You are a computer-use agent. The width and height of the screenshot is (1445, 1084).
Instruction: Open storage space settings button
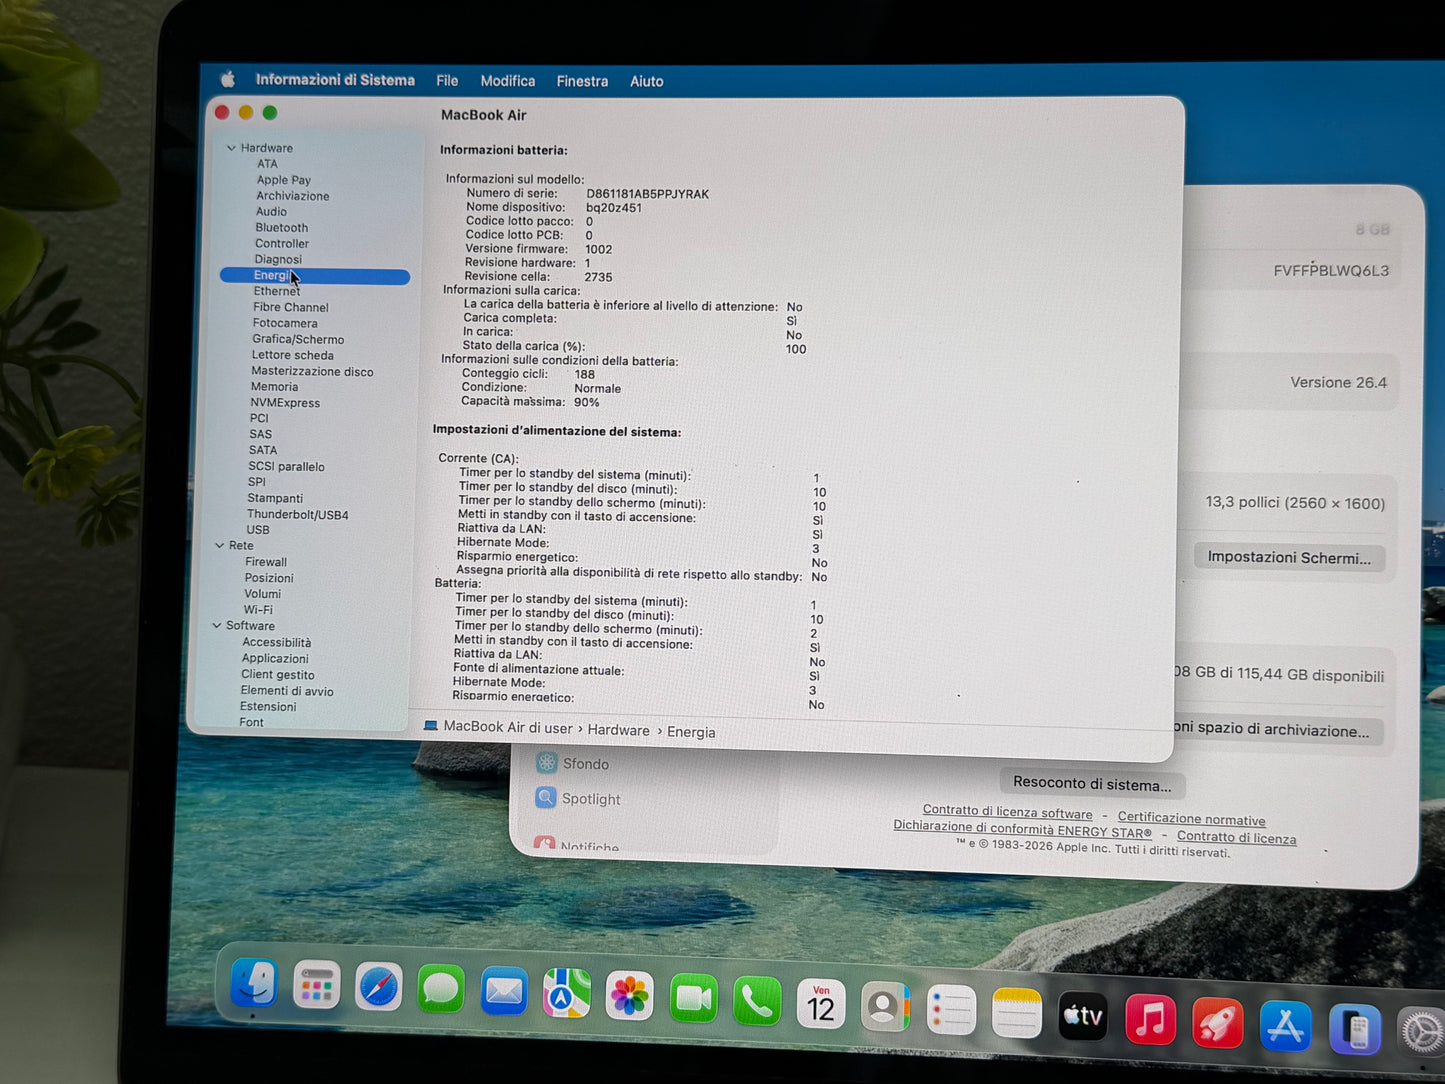coord(1279,729)
